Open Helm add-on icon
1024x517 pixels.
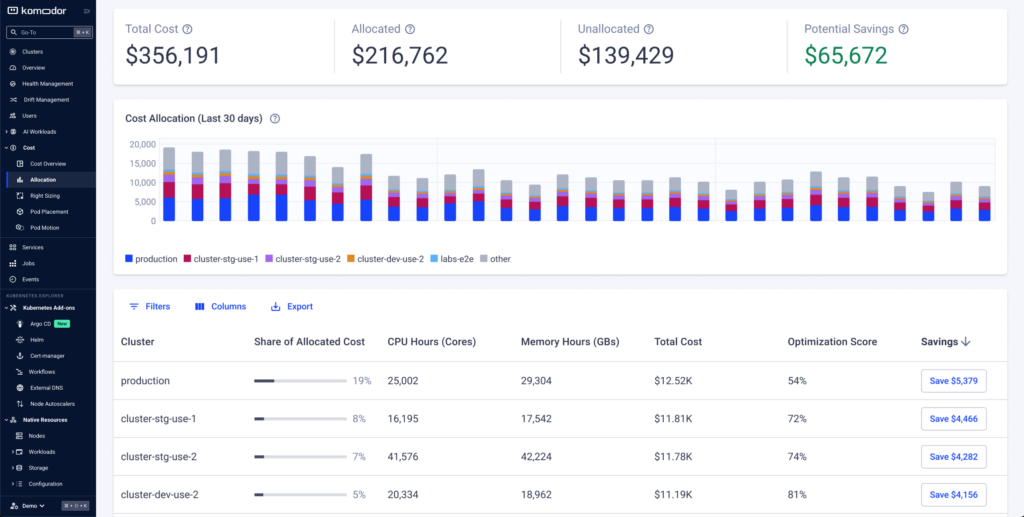(20, 340)
